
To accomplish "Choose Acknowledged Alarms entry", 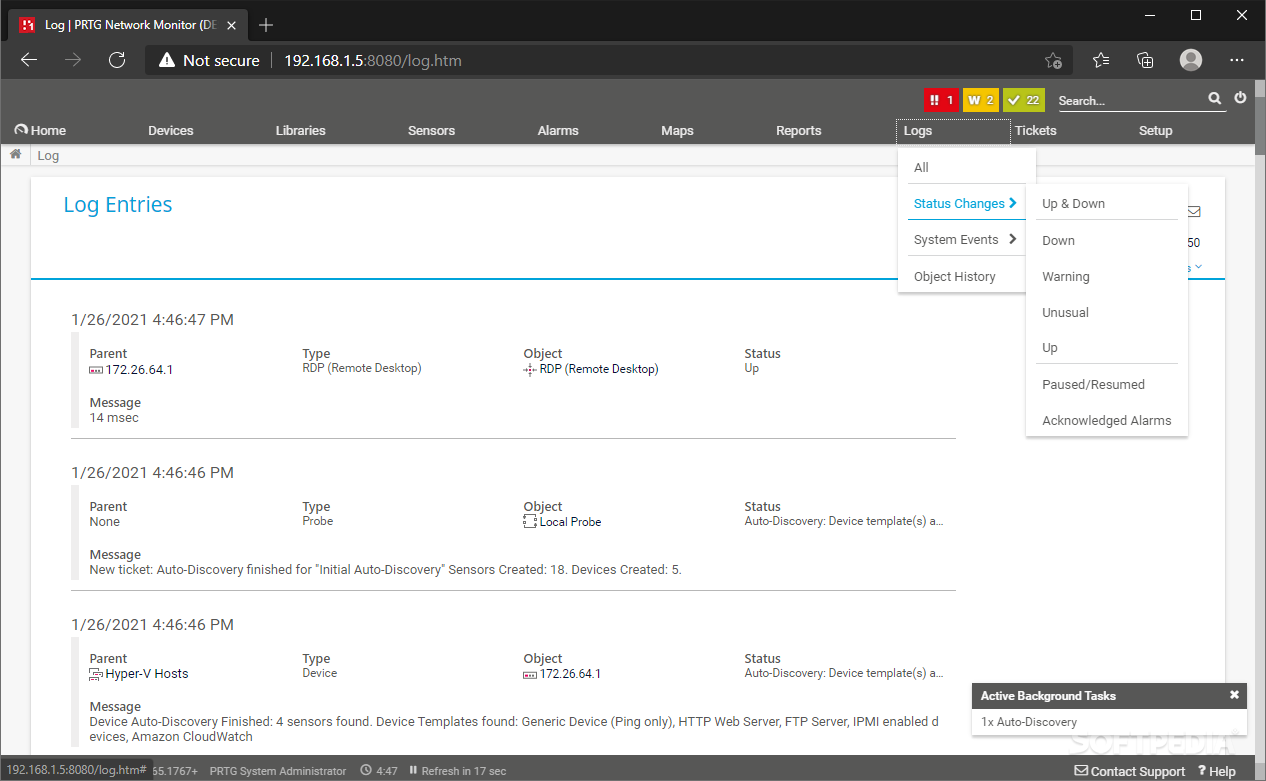I will [1106, 420].
